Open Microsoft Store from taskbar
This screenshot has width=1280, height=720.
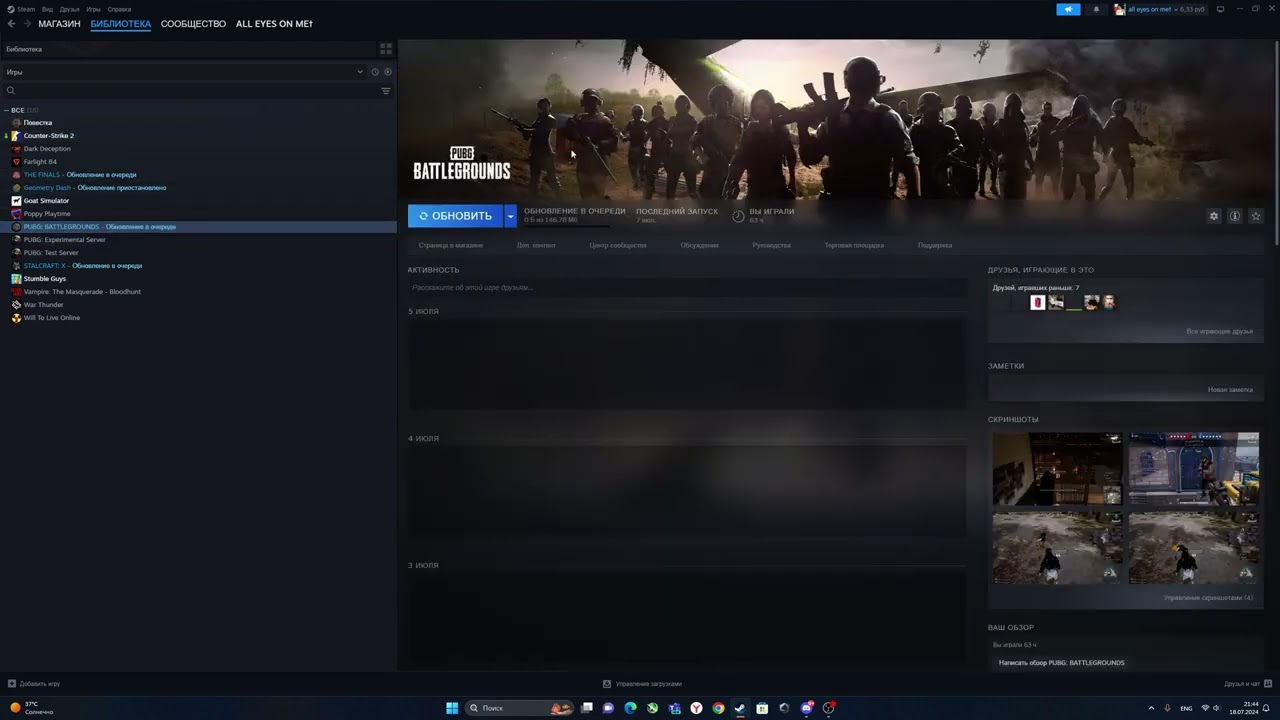pyautogui.click(x=762, y=708)
